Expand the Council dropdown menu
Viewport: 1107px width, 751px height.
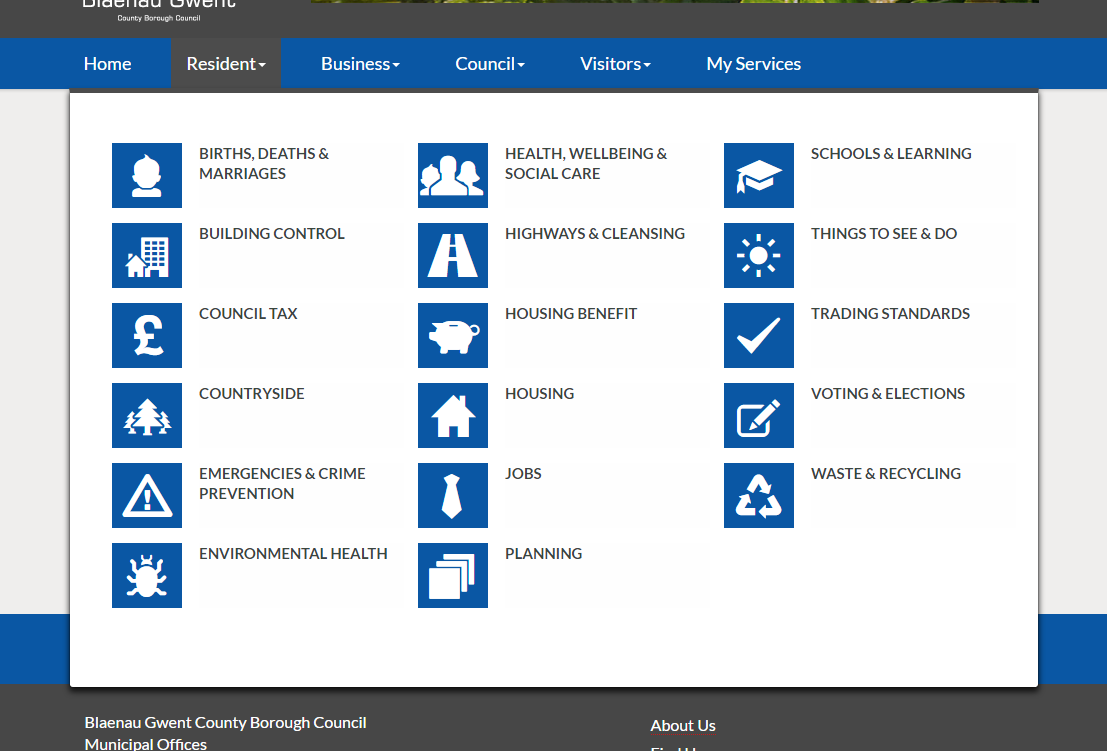click(490, 64)
